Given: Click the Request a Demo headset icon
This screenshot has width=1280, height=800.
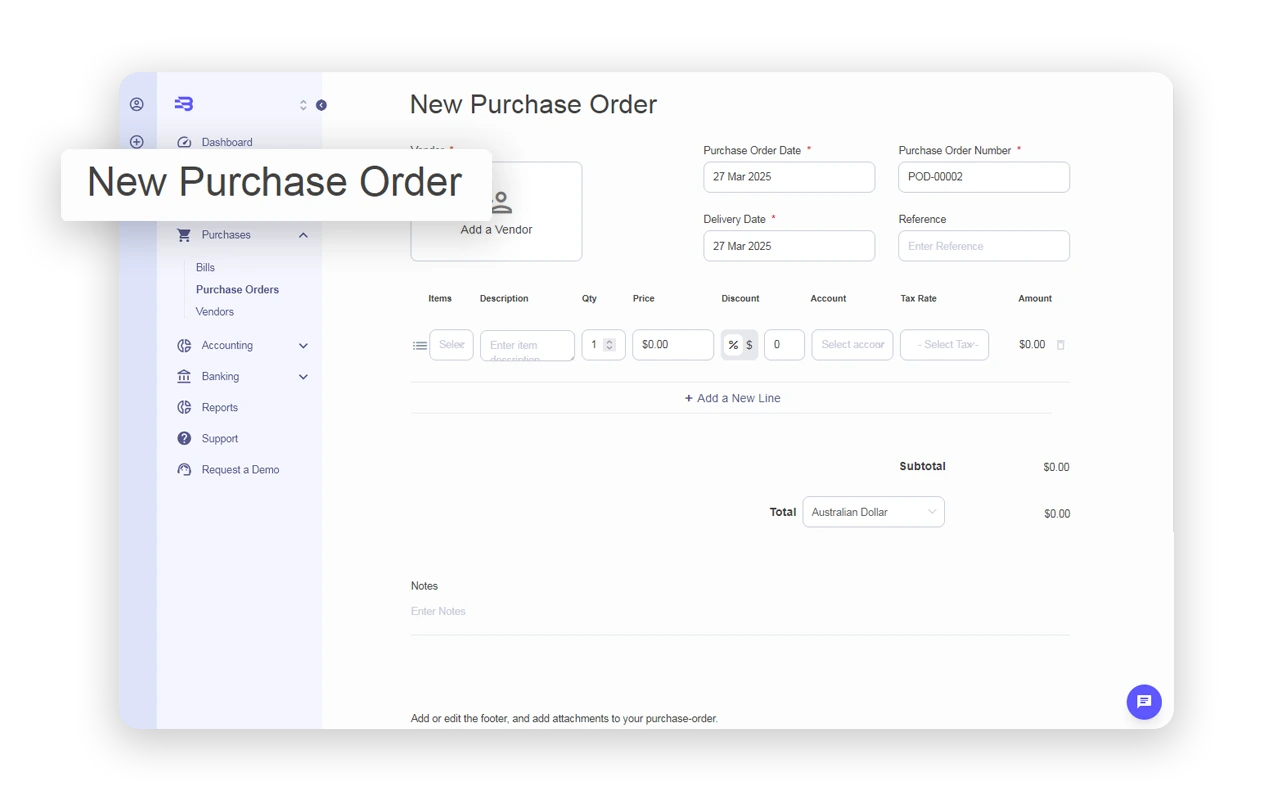Looking at the screenshot, I should point(184,470).
